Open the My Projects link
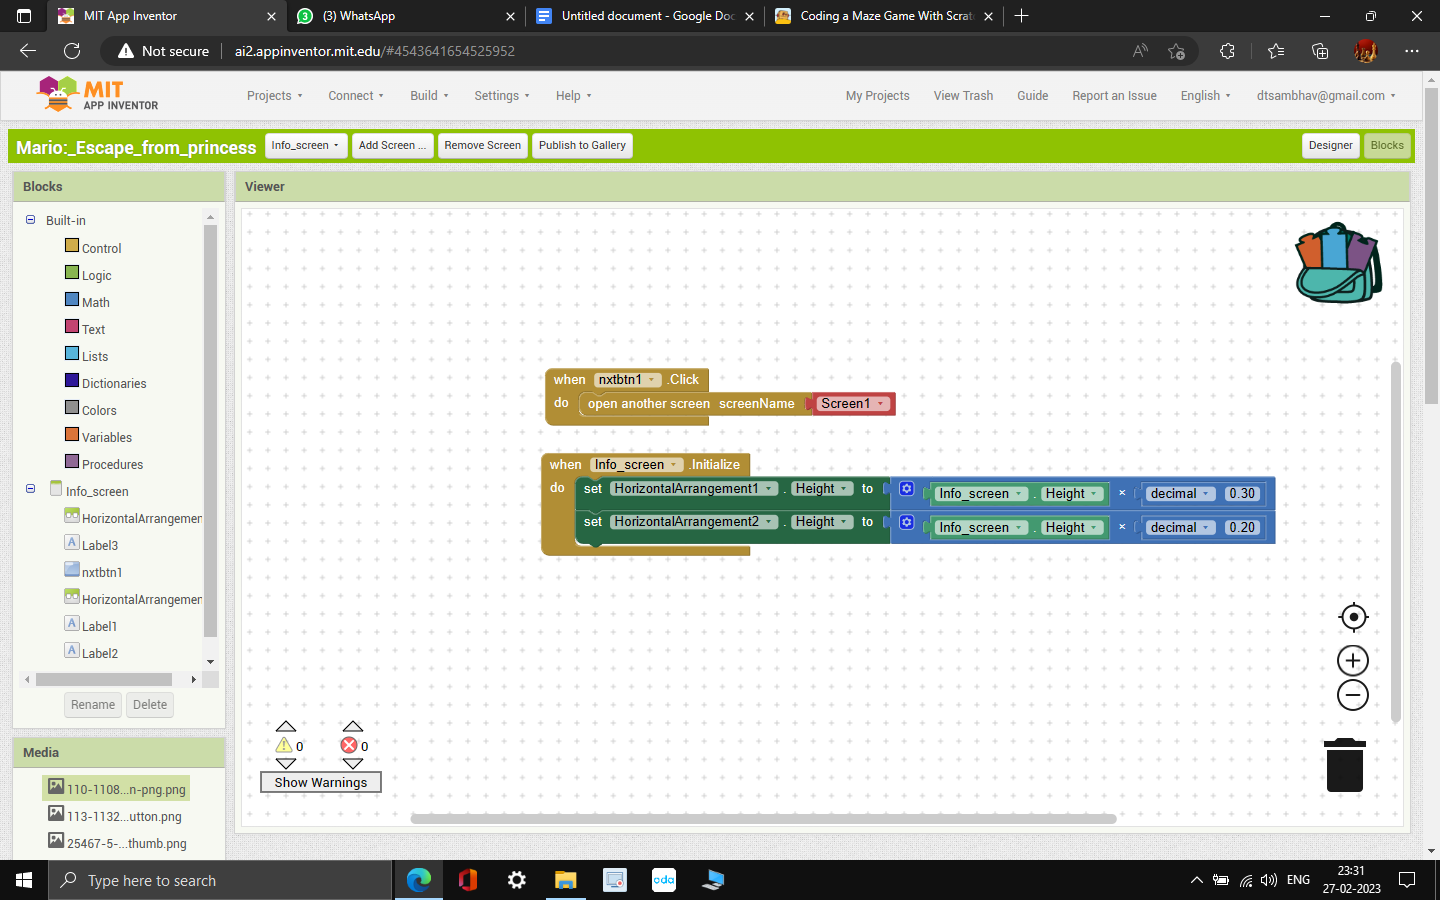Screen dimensions: 1440x900 pyautogui.click(x=878, y=96)
